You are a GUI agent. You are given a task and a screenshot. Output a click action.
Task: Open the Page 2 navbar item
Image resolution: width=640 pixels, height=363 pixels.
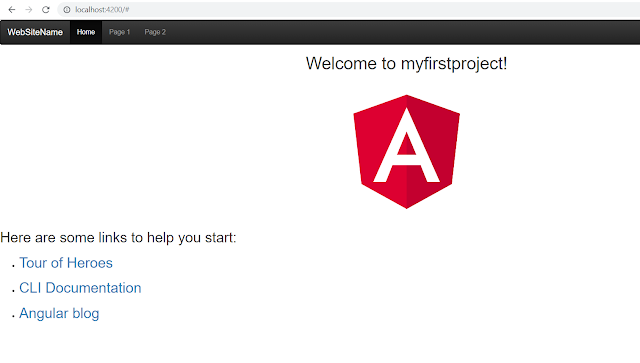(x=155, y=32)
